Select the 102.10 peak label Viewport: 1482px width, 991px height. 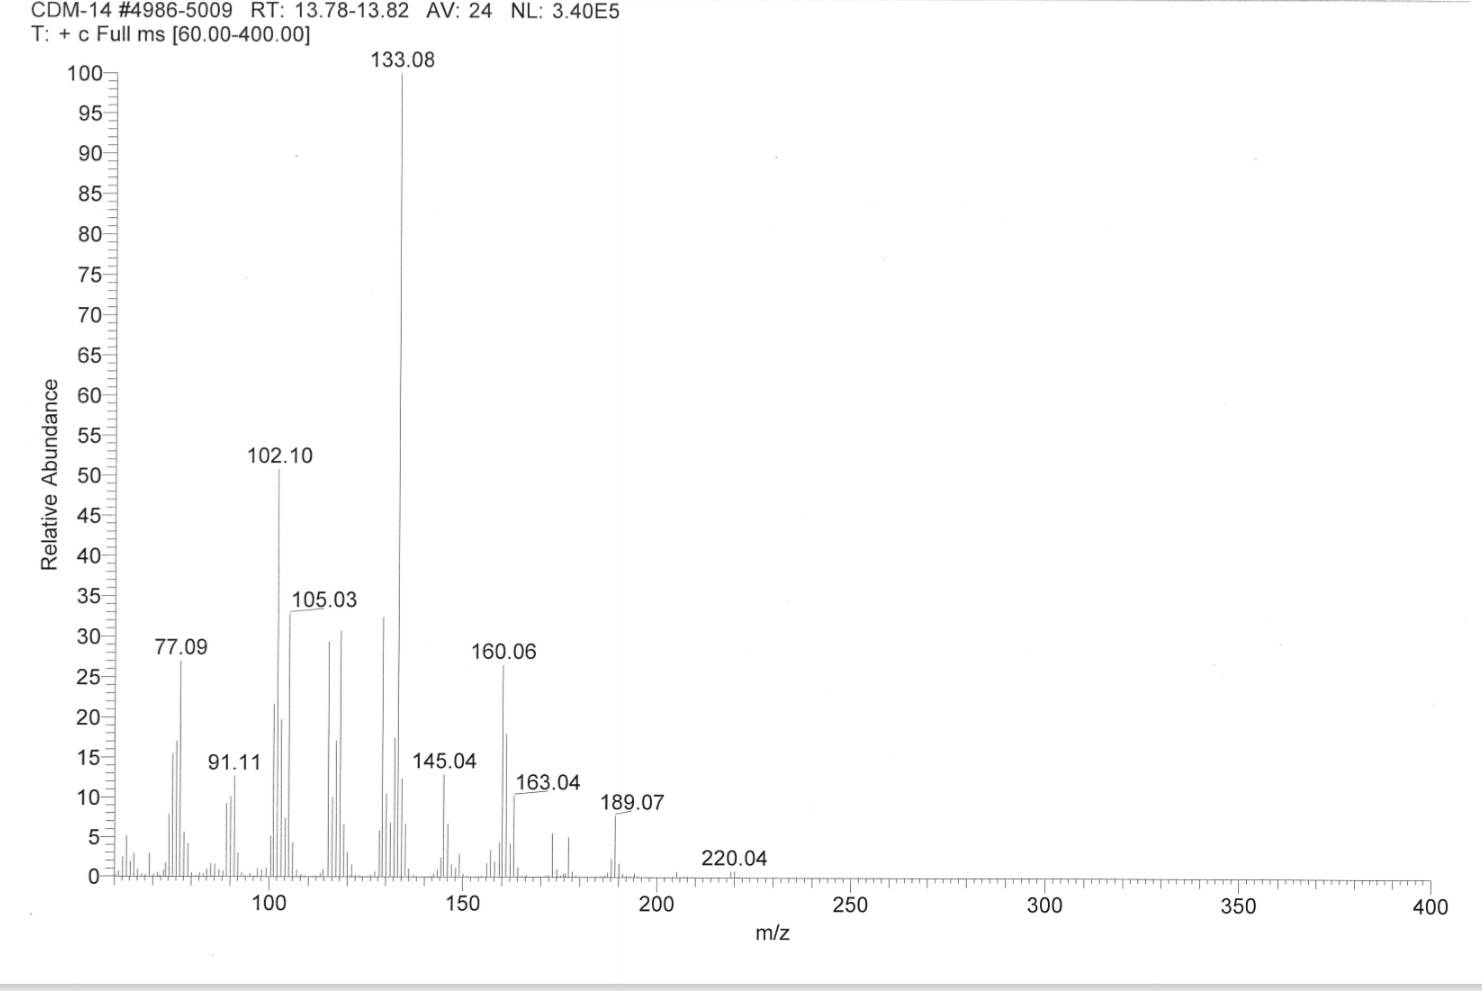(x=280, y=456)
